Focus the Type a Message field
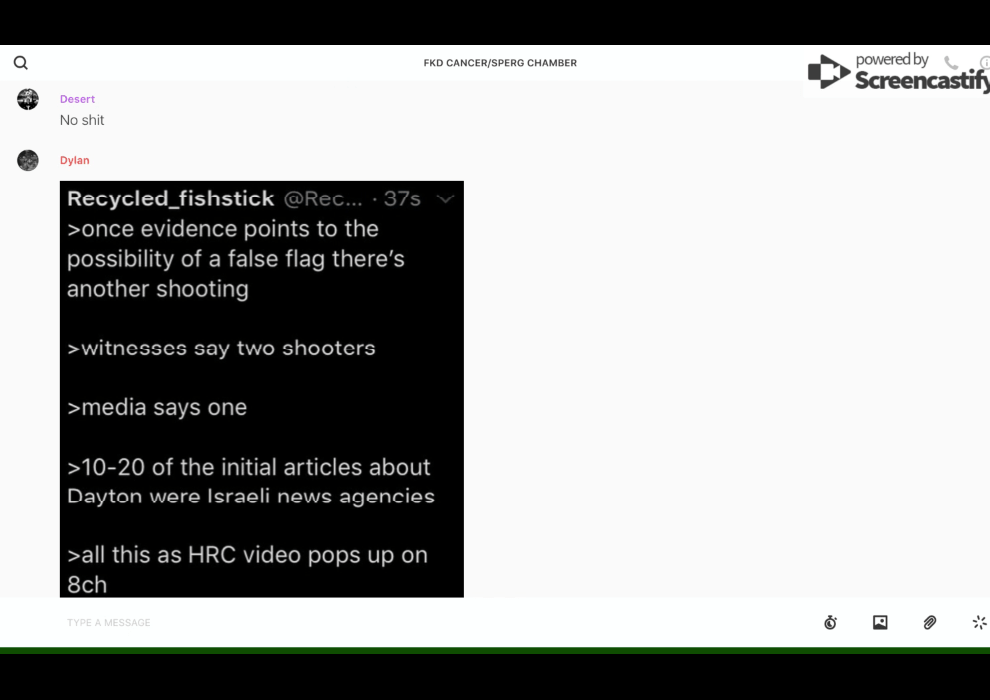Image resolution: width=990 pixels, height=700 pixels. (400, 622)
